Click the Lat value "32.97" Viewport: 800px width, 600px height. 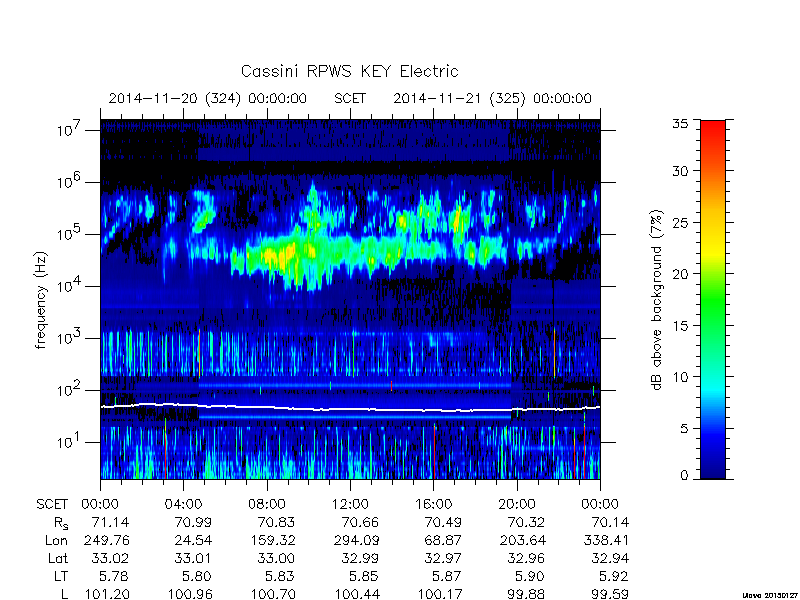443,559
